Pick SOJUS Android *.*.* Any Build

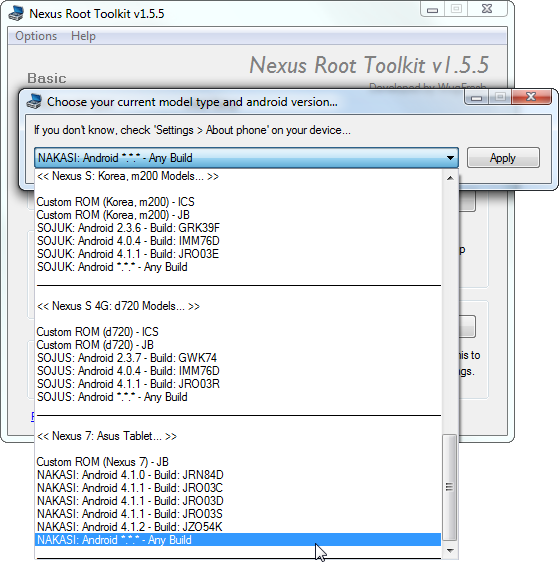click(238, 397)
